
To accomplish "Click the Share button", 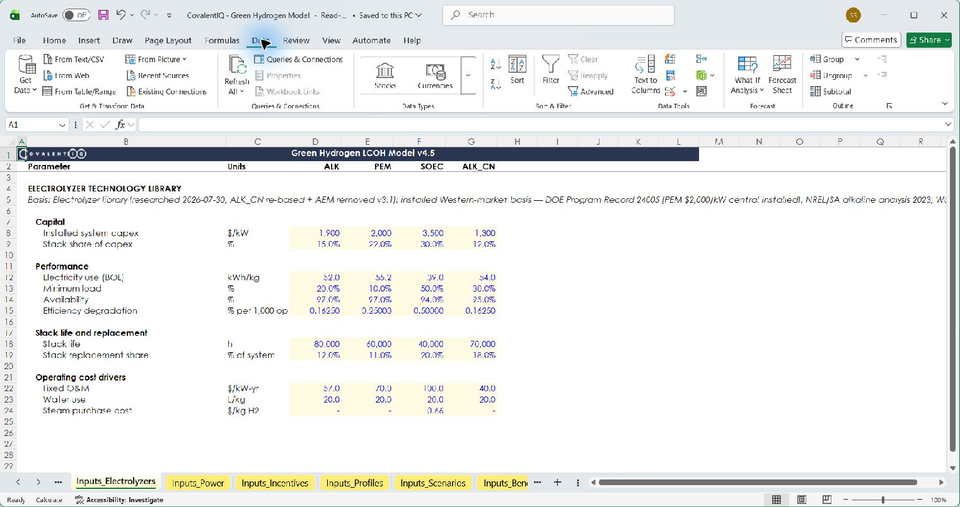I will point(929,40).
